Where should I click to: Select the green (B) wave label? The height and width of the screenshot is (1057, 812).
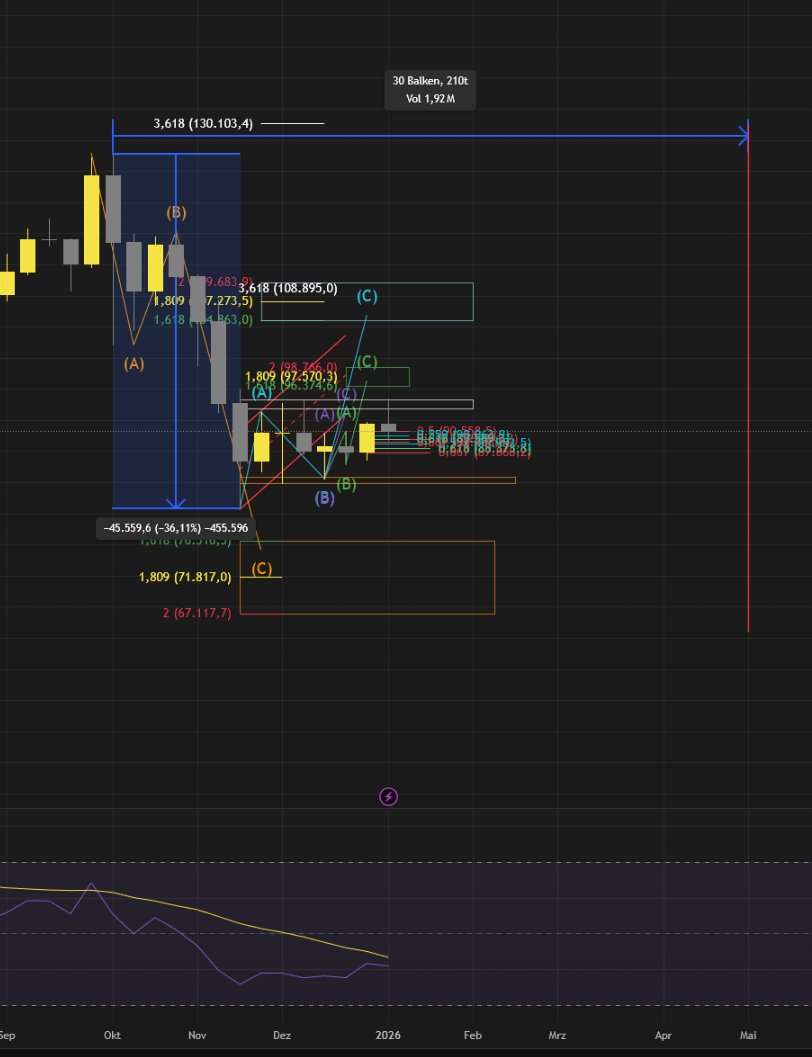(x=346, y=483)
